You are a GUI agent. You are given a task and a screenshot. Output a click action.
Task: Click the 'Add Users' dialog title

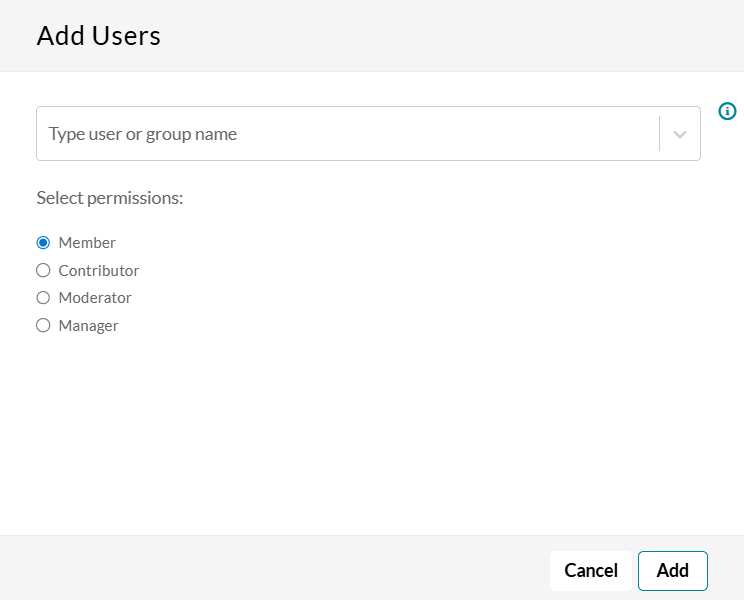pos(98,36)
